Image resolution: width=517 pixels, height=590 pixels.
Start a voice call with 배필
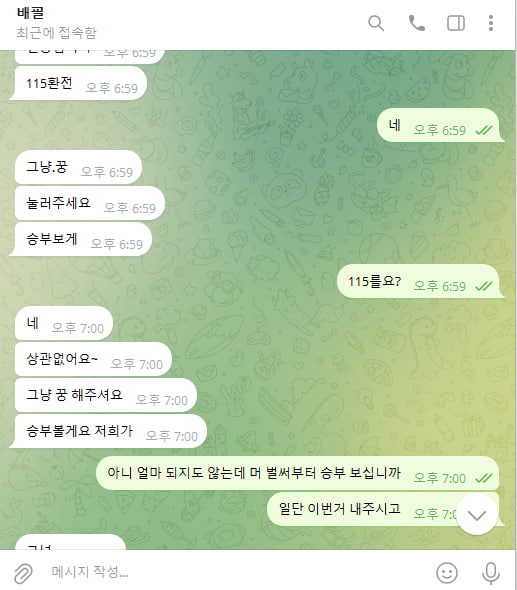(x=417, y=23)
